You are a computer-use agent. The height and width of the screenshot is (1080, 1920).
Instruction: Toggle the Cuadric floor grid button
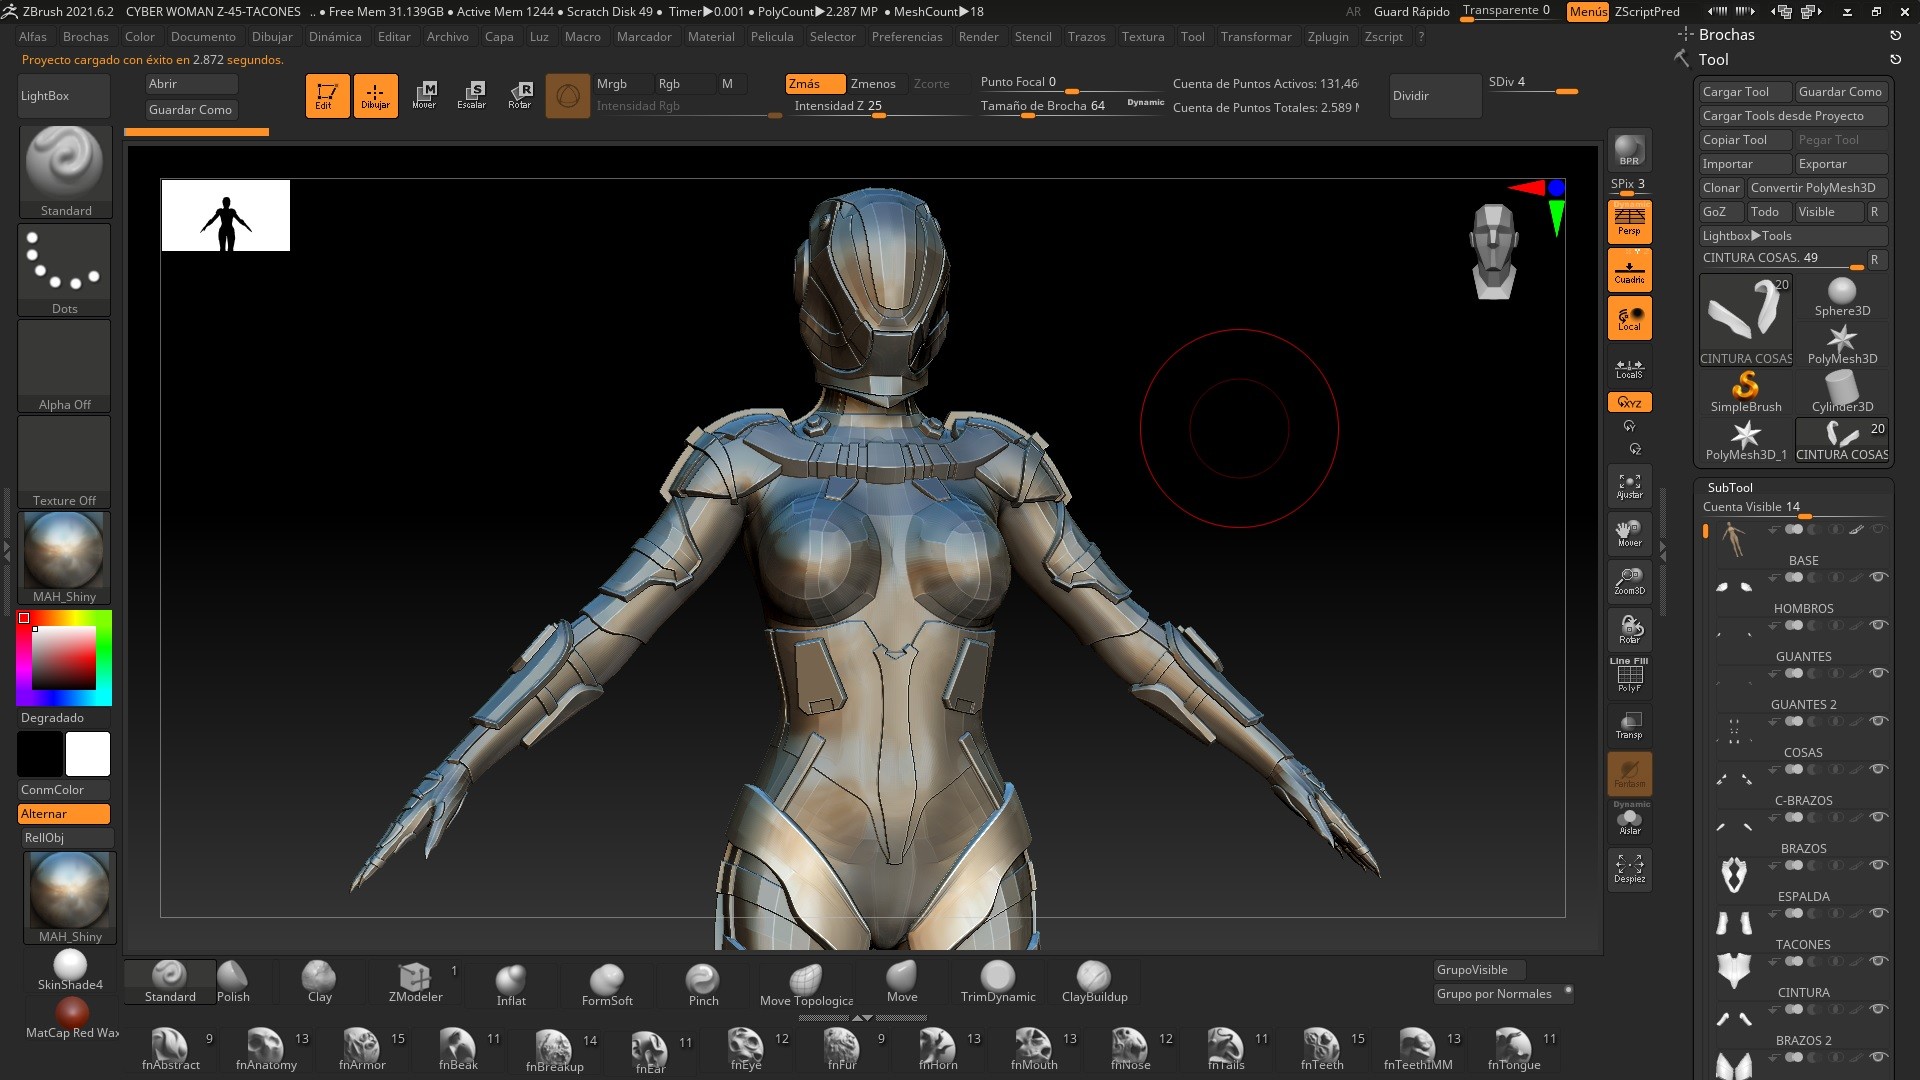tap(1629, 270)
